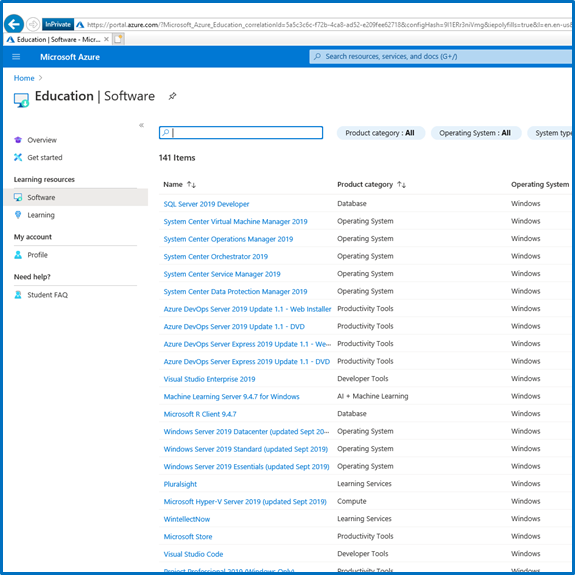Open Windows Server 2019 Standard entry
The height and width of the screenshot is (575, 575).
245,449
